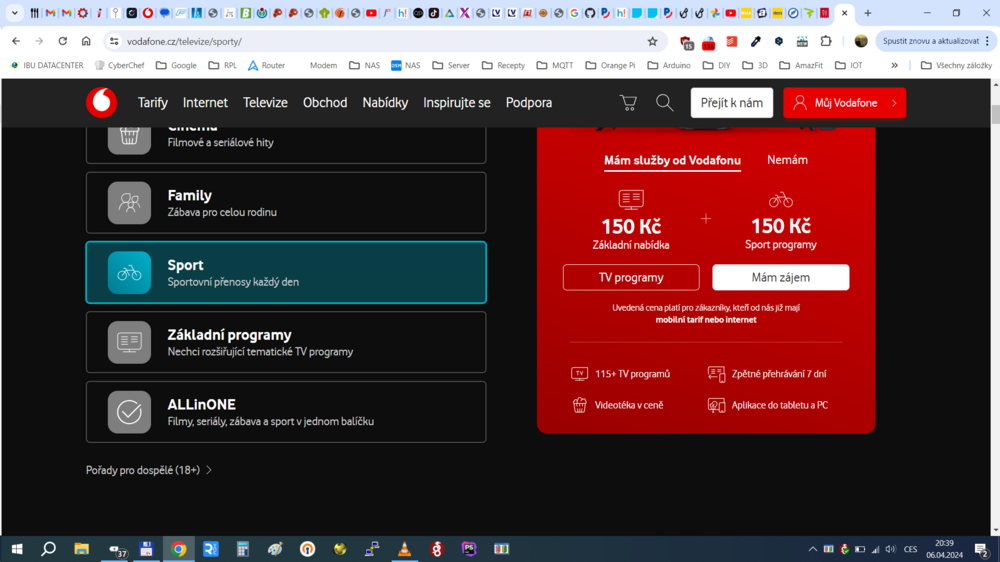Switch to the Nemám tab
1000x562 pixels.
point(787,160)
